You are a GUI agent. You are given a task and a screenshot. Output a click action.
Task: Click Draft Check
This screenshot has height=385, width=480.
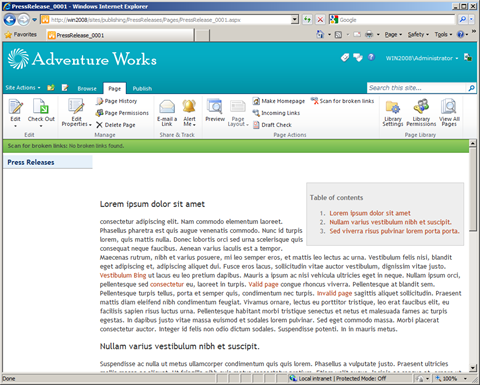click(272, 125)
